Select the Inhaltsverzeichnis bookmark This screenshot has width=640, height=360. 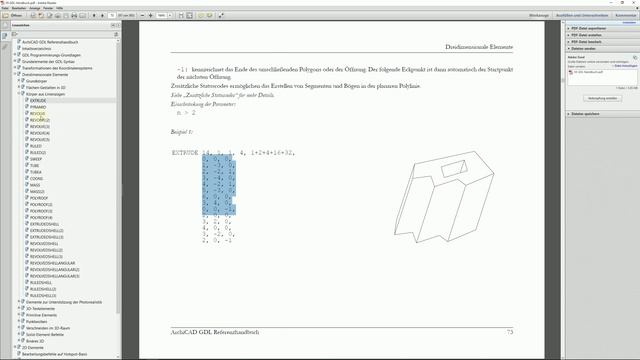tap(36, 49)
